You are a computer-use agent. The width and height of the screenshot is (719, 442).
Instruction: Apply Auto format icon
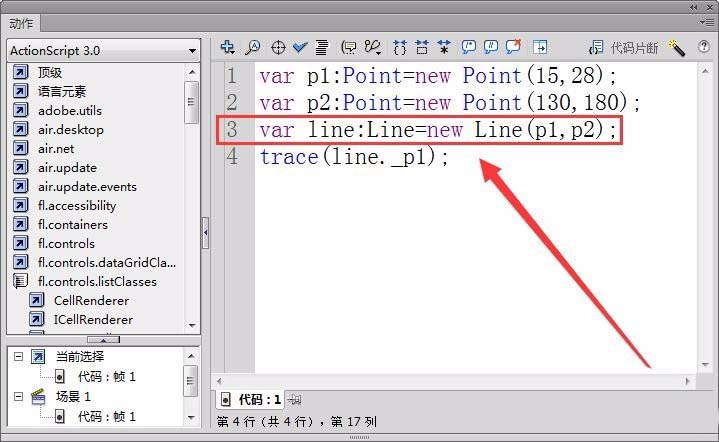click(321, 47)
